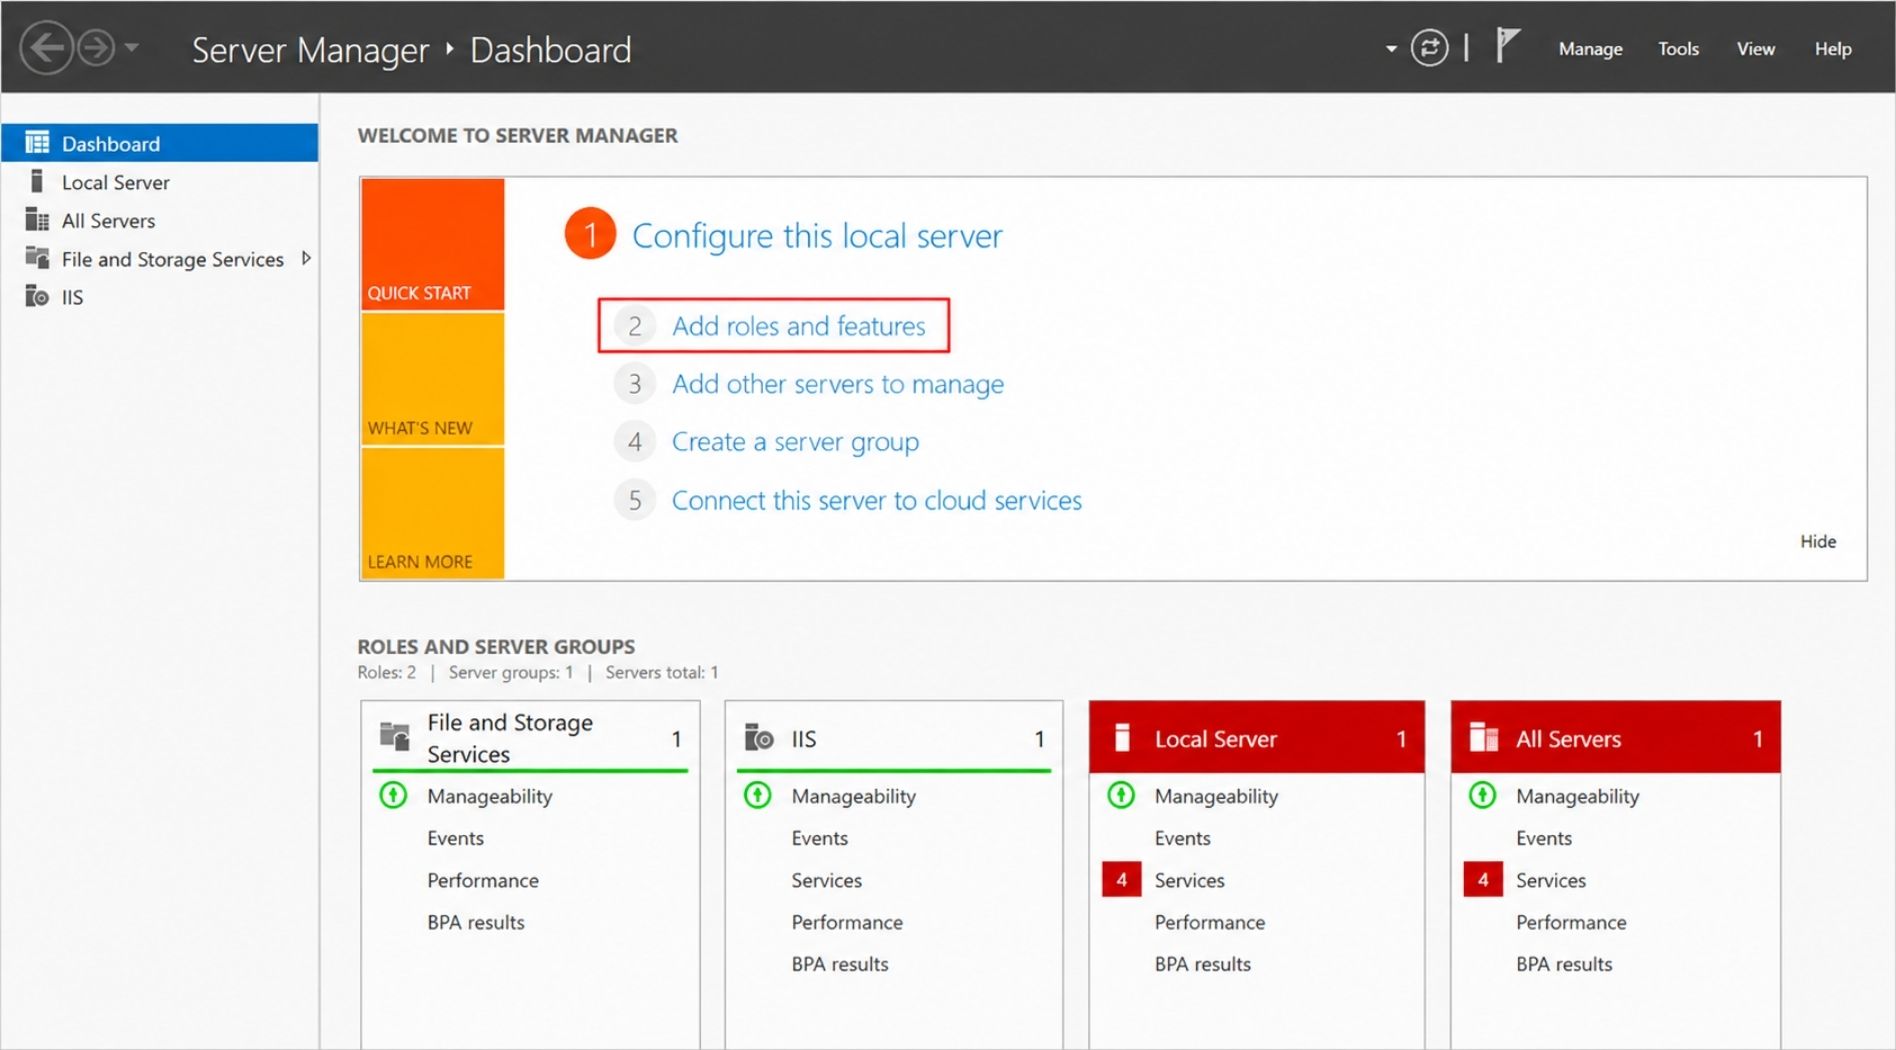1896x1050 pixels.
Task: Open Manageability under the IIS tile
Action: [854, 796]
